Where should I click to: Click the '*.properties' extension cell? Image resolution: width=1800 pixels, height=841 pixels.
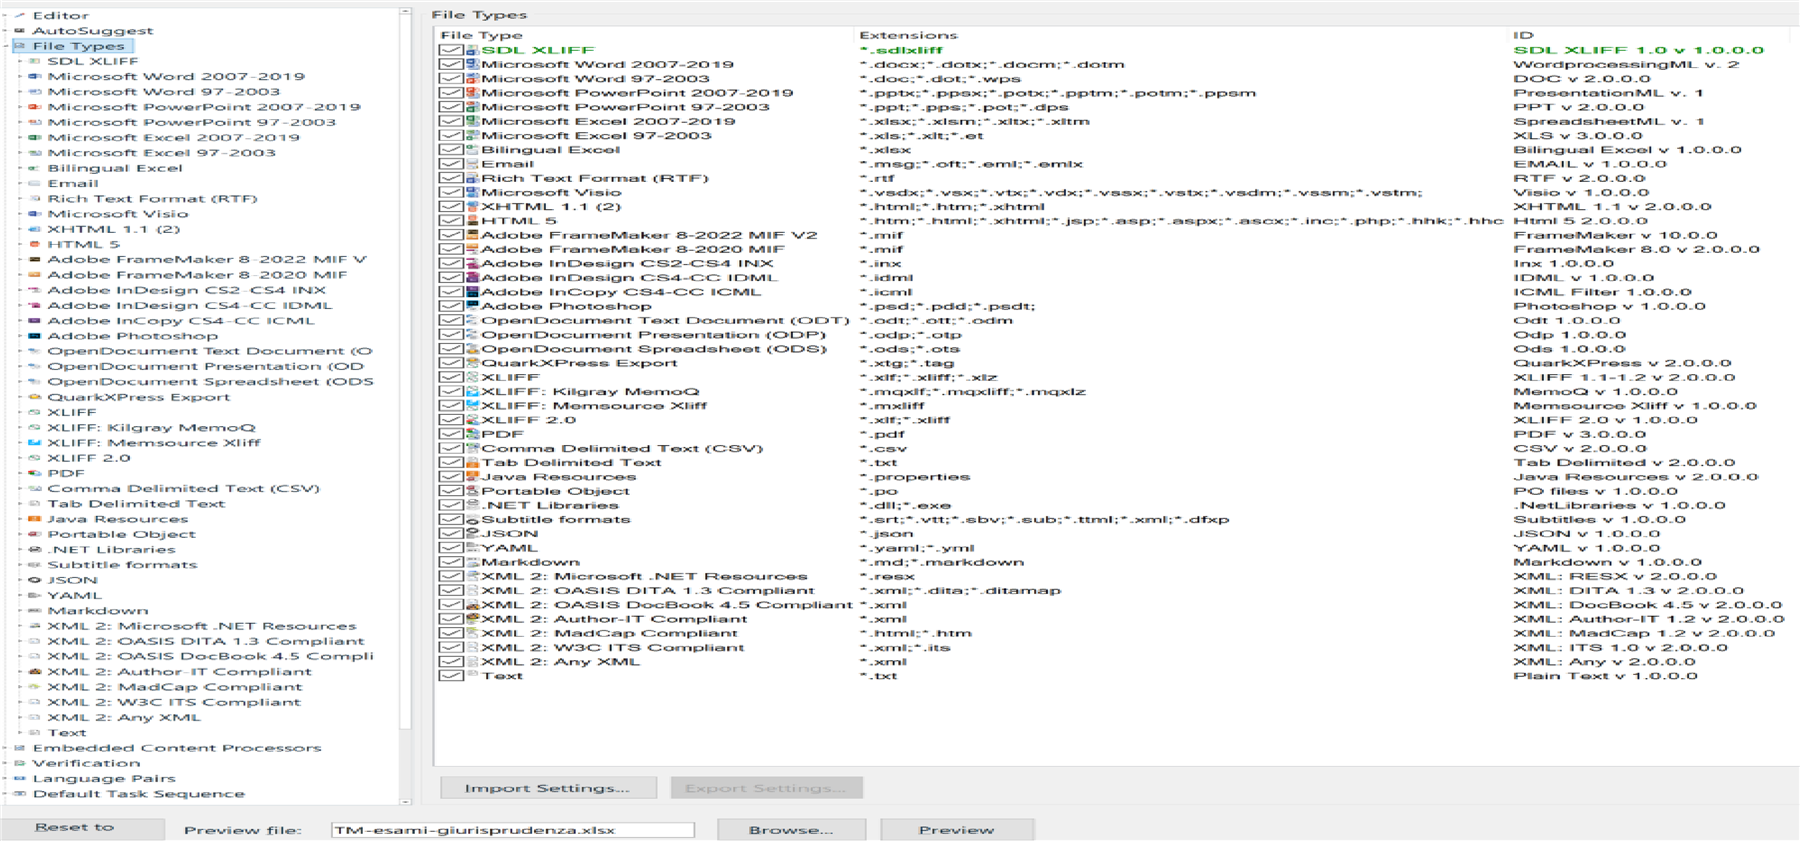tap(915, 477)
